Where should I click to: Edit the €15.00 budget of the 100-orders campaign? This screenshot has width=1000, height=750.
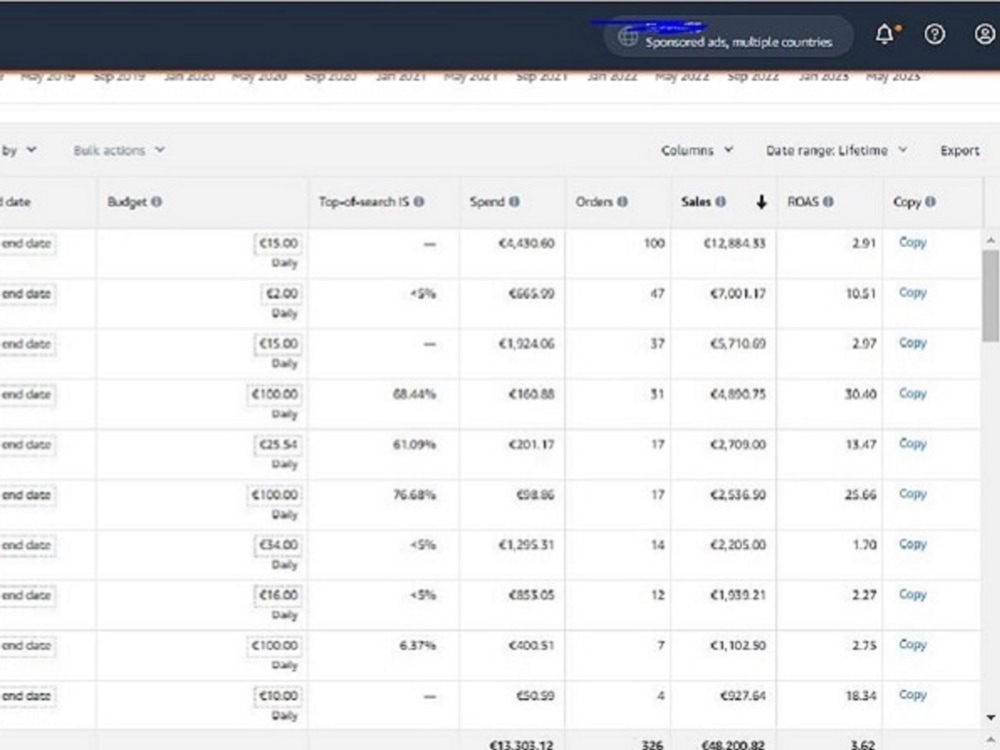(278, 244)
